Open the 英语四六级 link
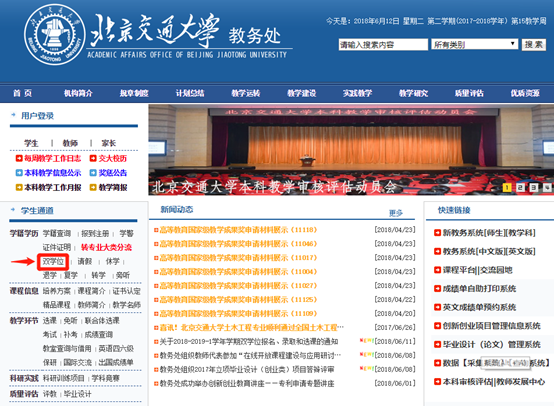The width and height of the screenshot is (554, 406). click(116, 348)
